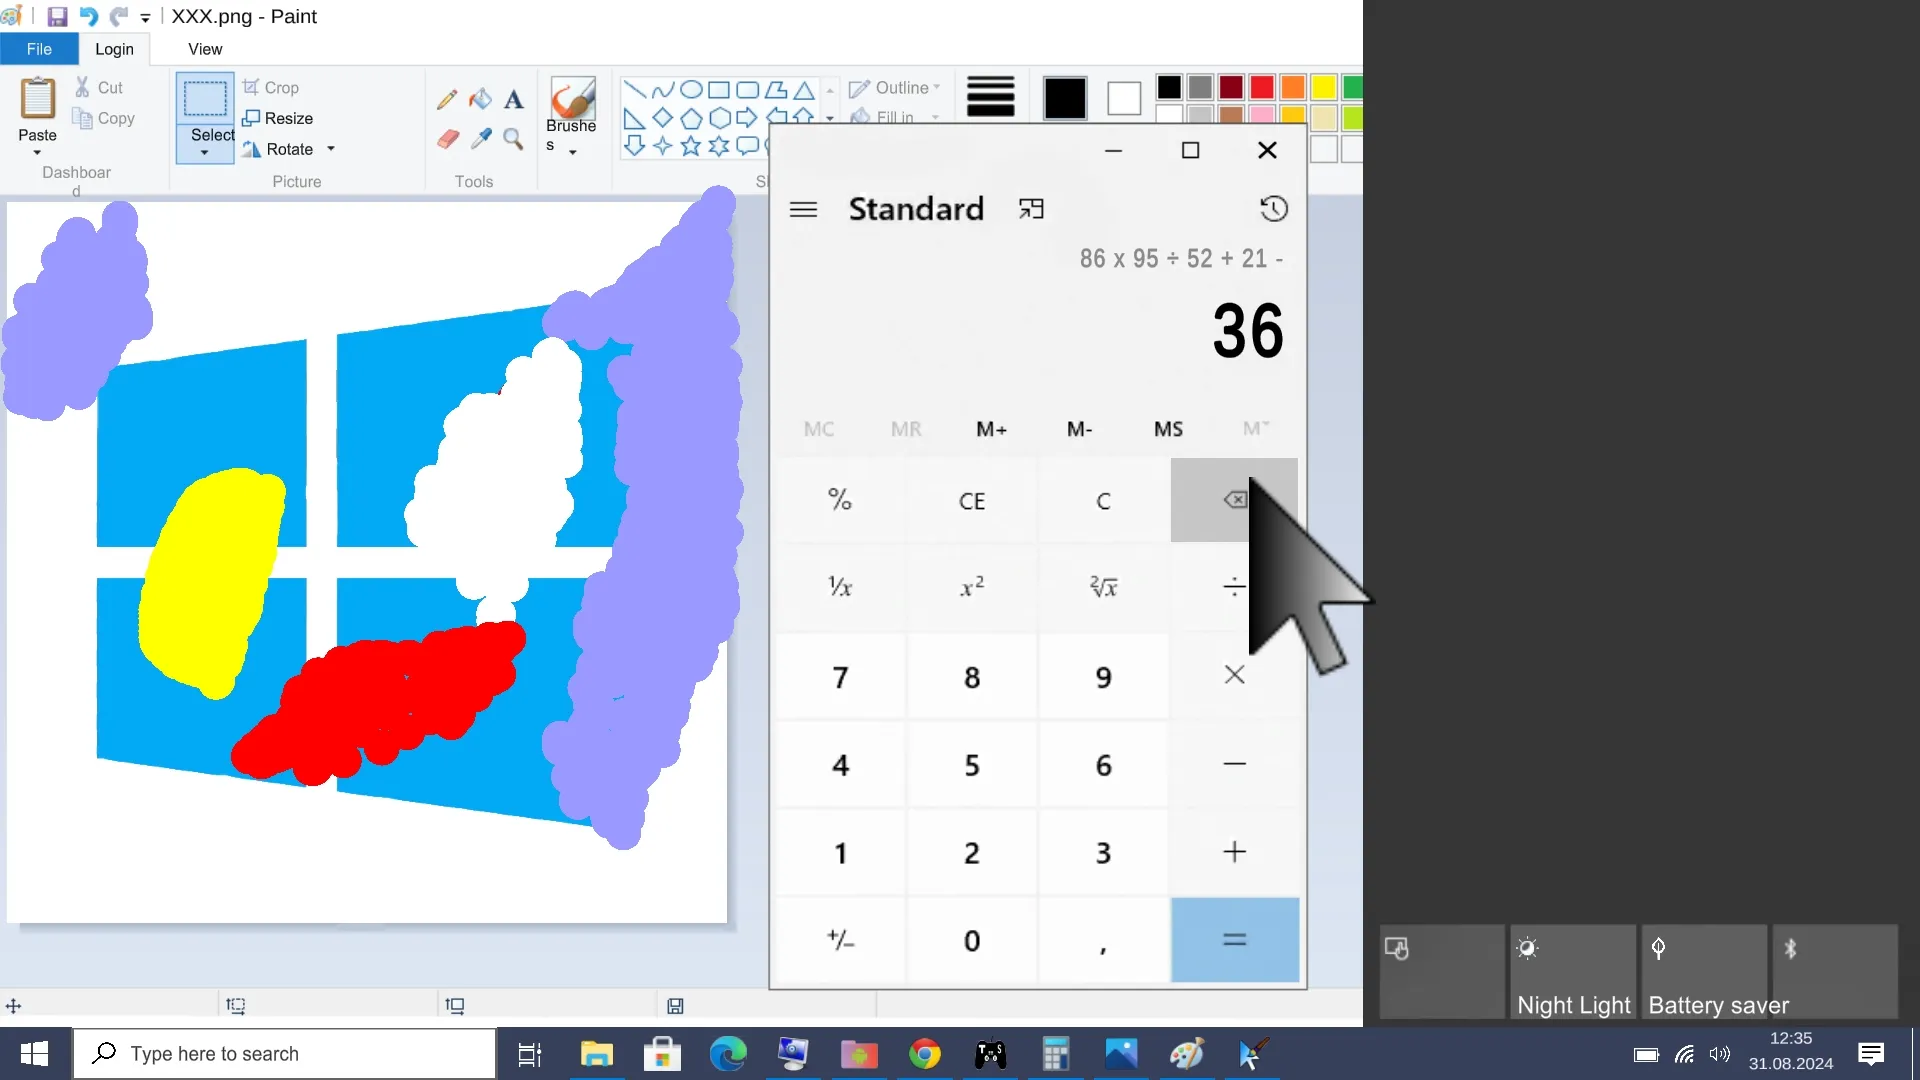The height and width of the screenshot is (1080, 1920).
Task: Select the Pencil tool in Paint
Action: (x=447, y=99)
